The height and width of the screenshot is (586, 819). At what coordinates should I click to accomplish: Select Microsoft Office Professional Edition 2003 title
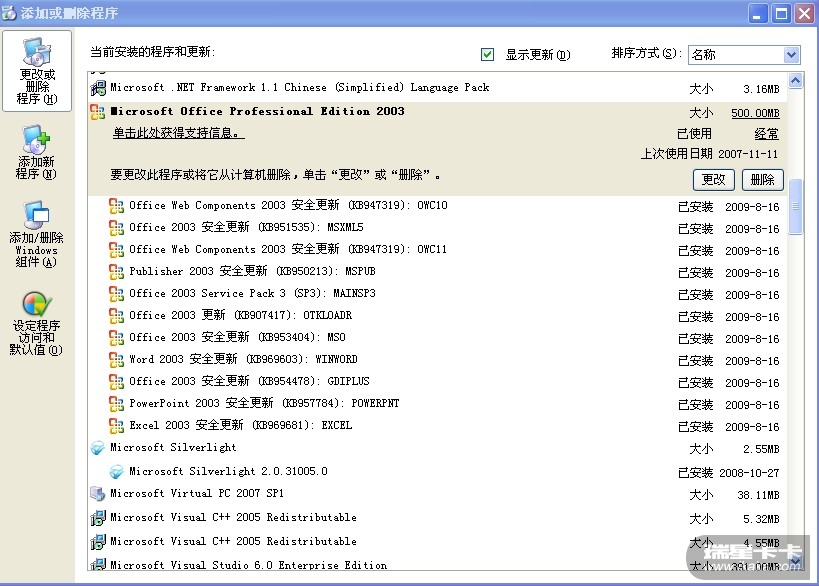coord(258,111)
